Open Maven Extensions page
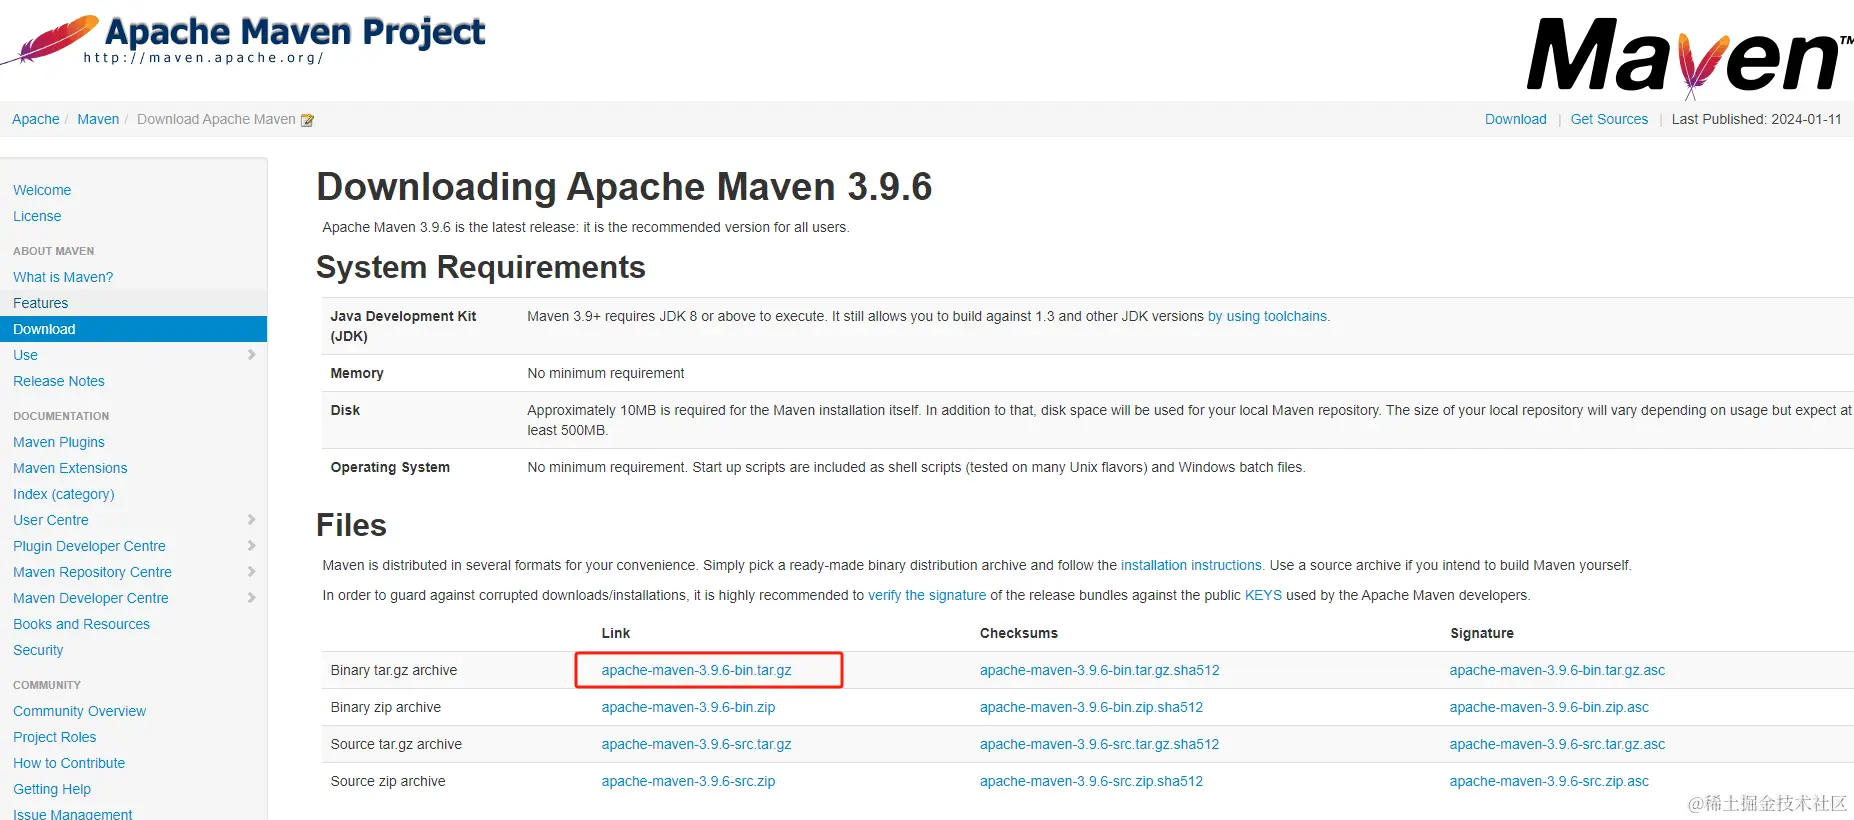The height and width of the screenshot is (820, 1854). pyautogui.click(x=70, y=468)
